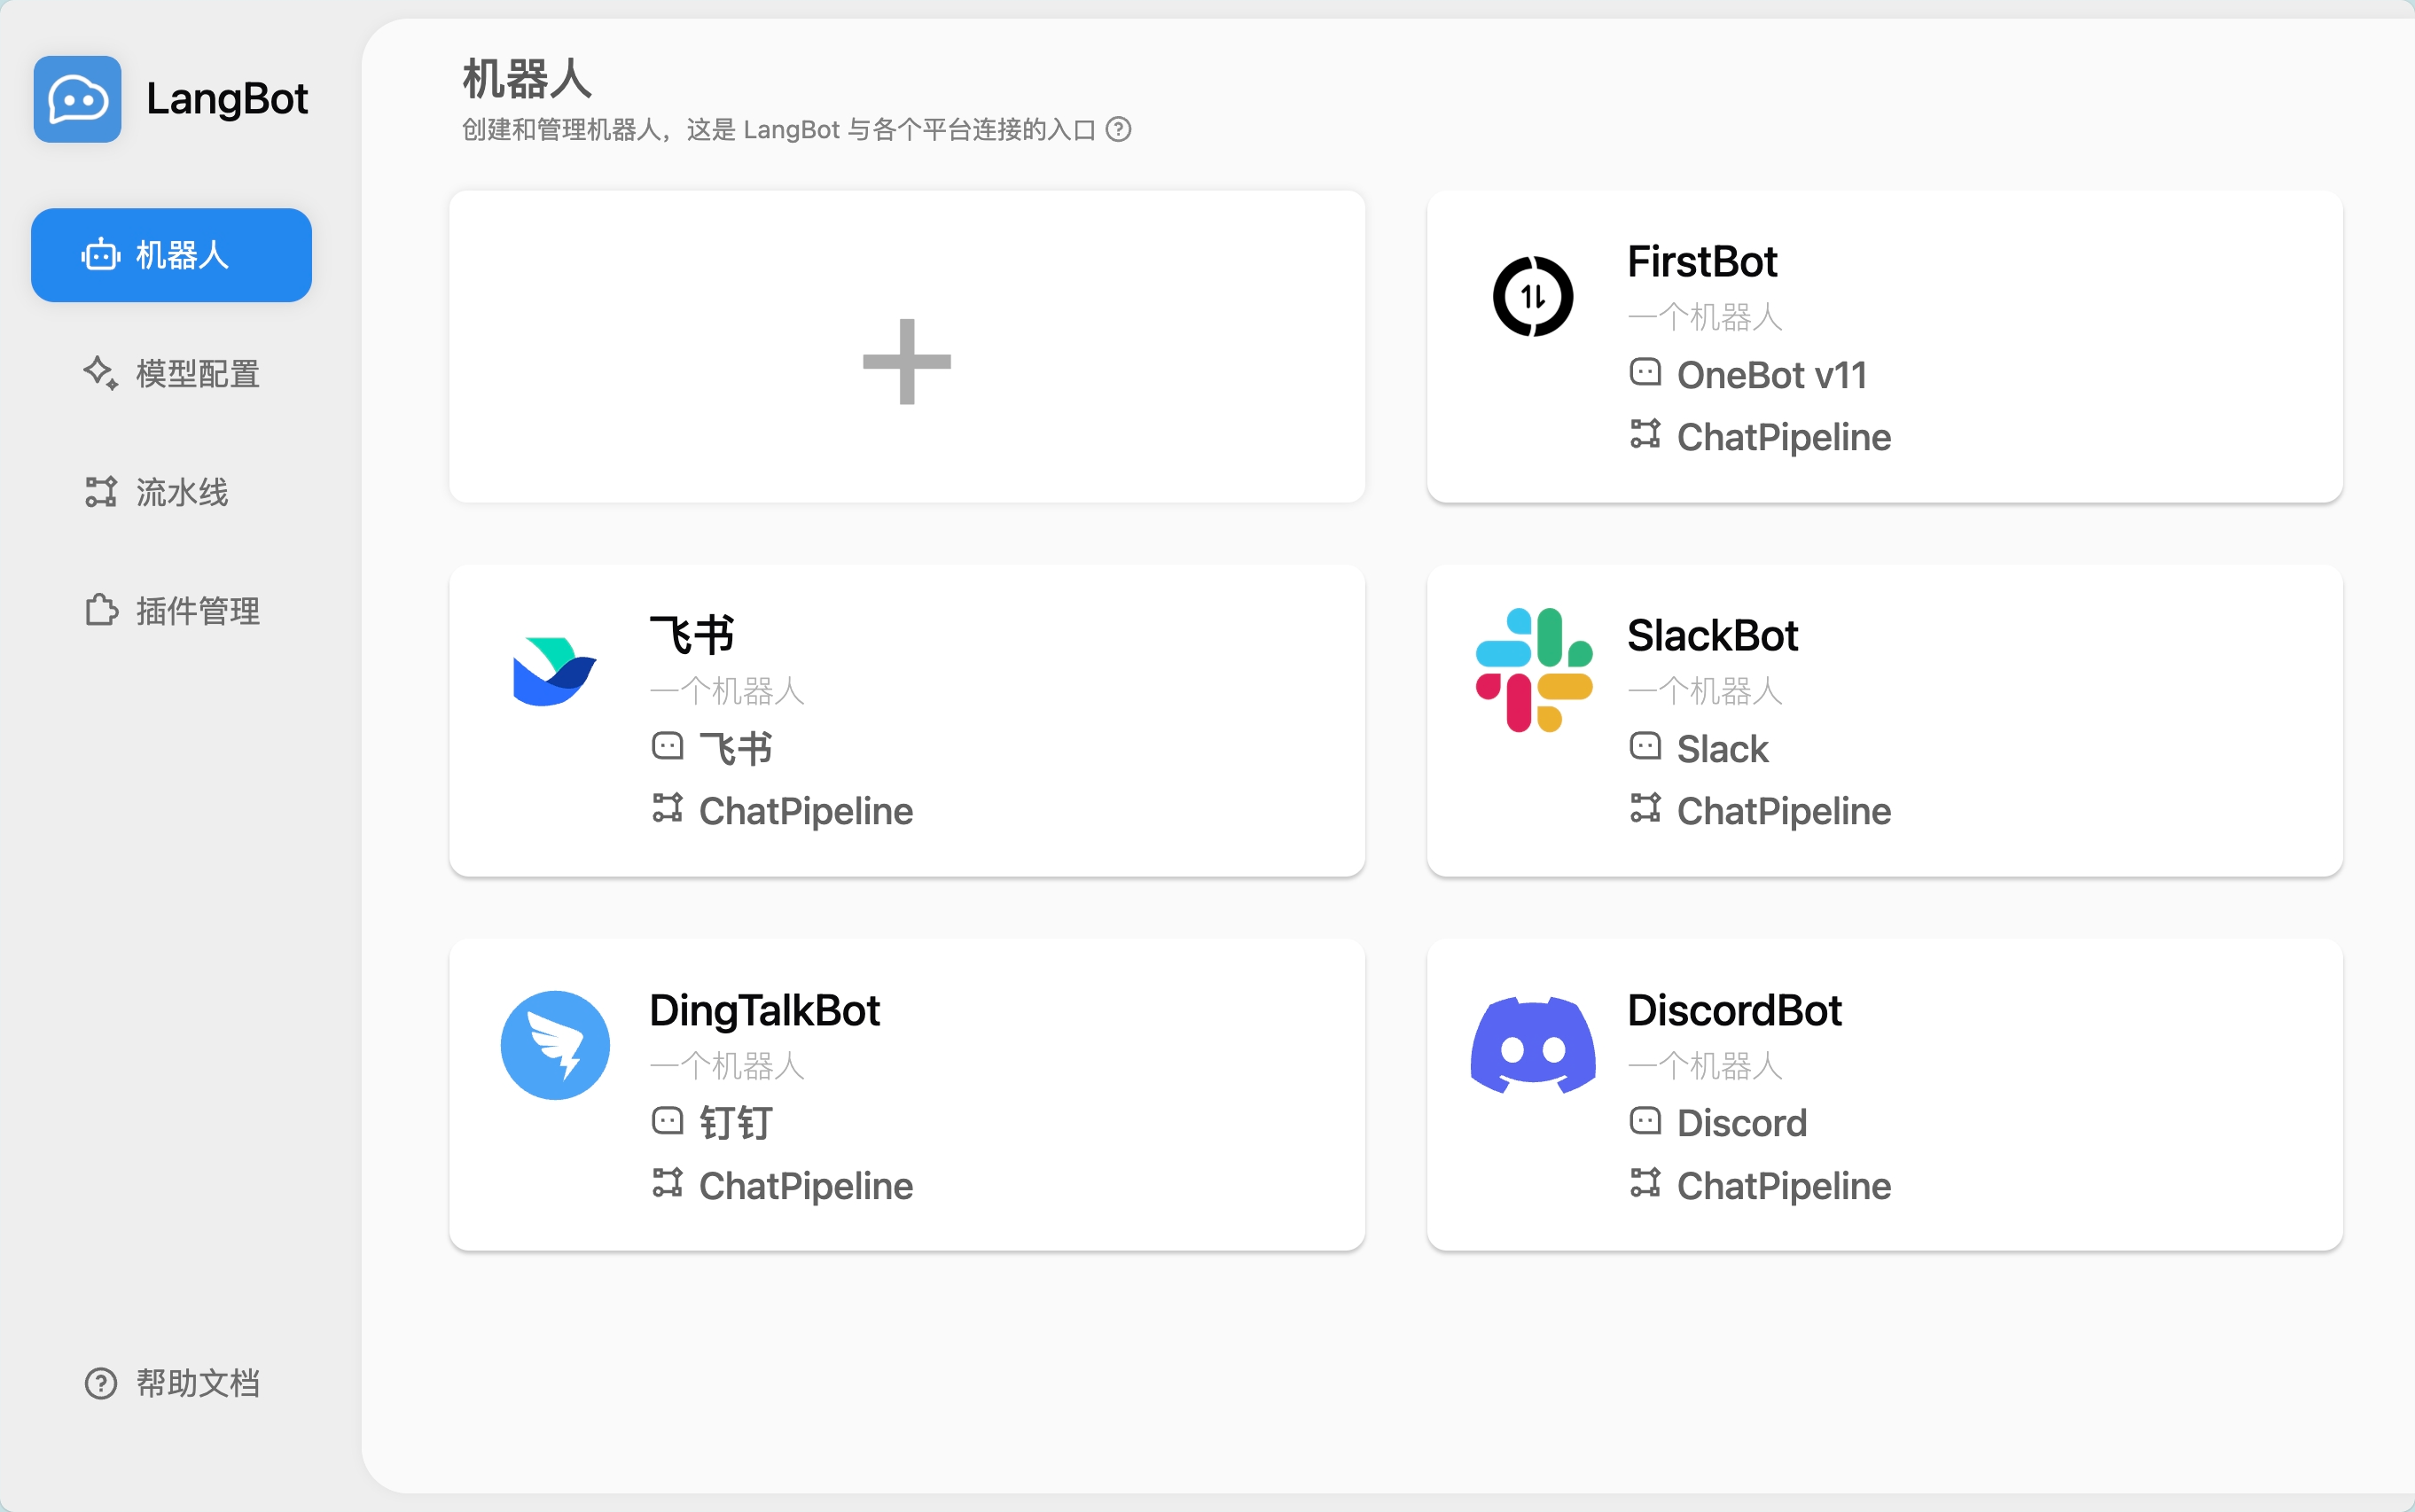Click the LangBot logo icon
Viewport: 2415px width, 1512px height.
click(x=76, y=98)
